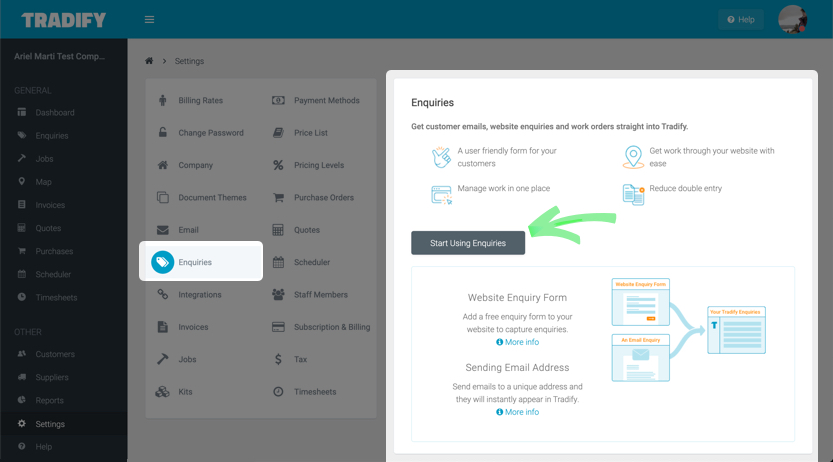Click the Tradify logo
Screen dimensions: 833x462
click(64, 20)
